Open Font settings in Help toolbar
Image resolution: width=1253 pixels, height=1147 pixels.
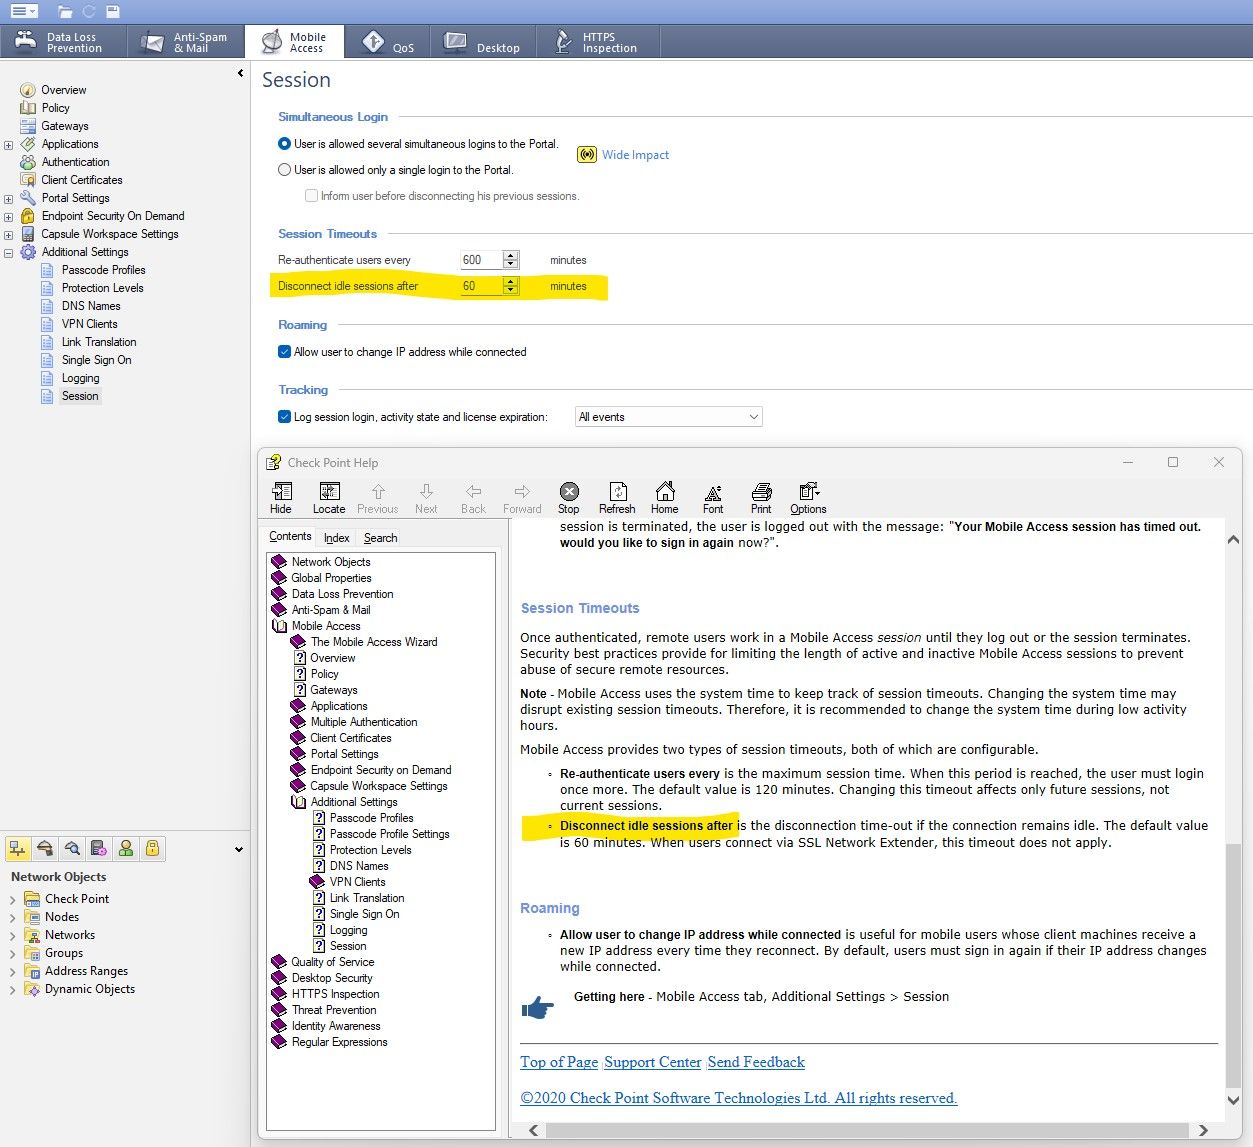713,497
